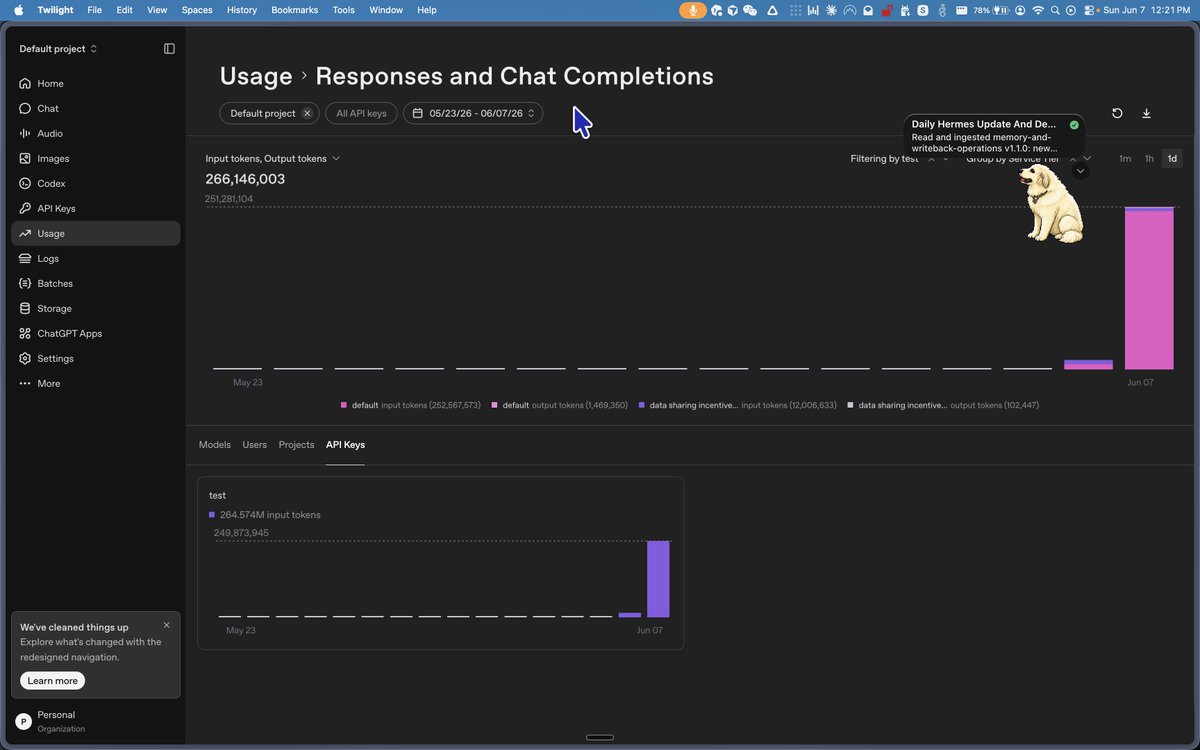This screenshot has width=1200, height=750.
Task: Open the All API keys filter
Action: pyautogui.click(x=361, y=113)
